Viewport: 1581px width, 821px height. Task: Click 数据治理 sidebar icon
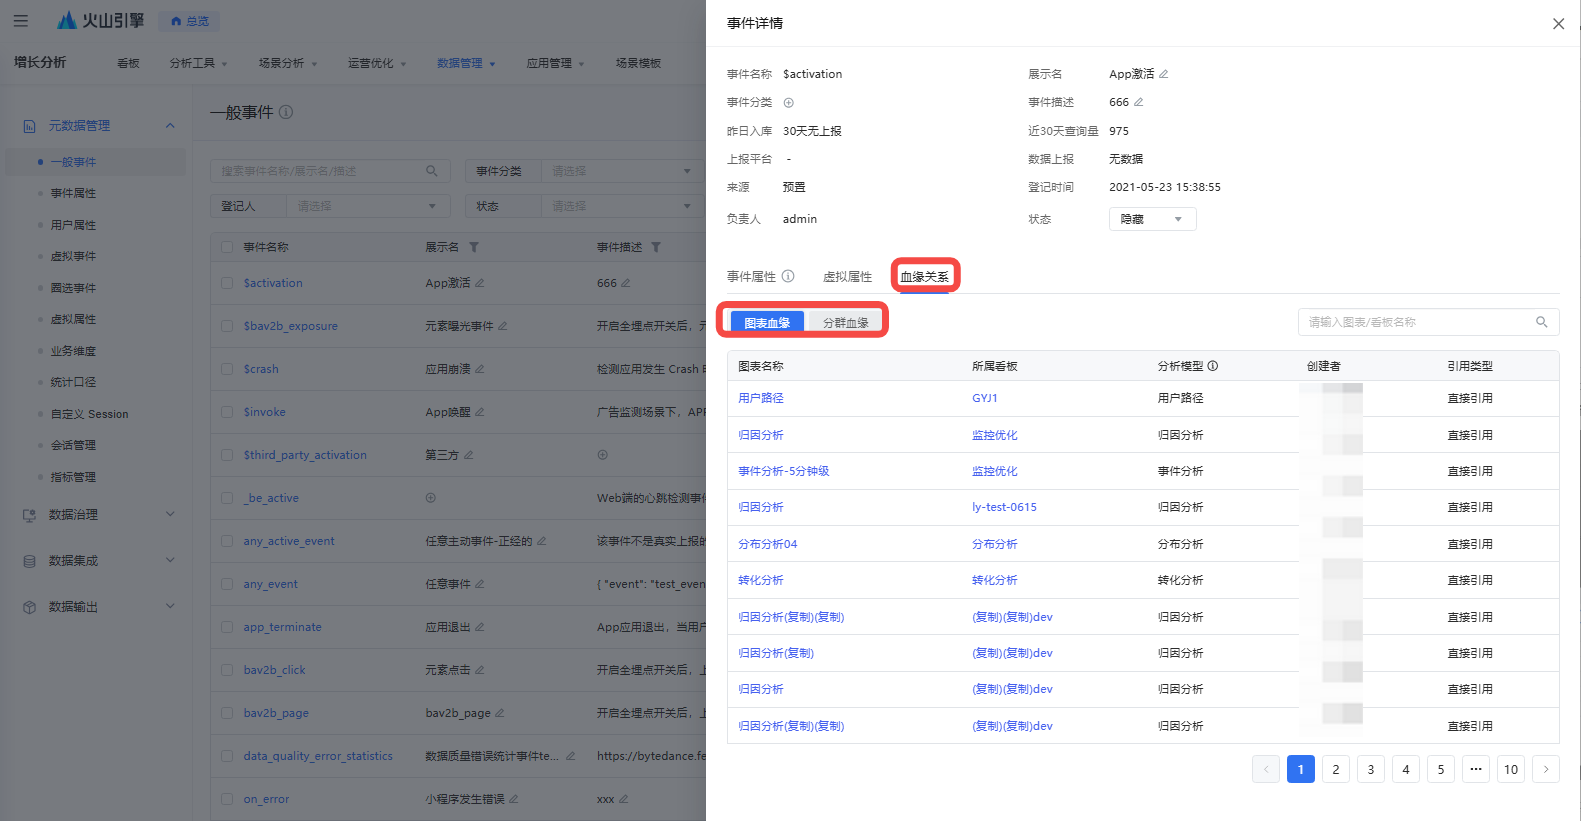point(29,515)
